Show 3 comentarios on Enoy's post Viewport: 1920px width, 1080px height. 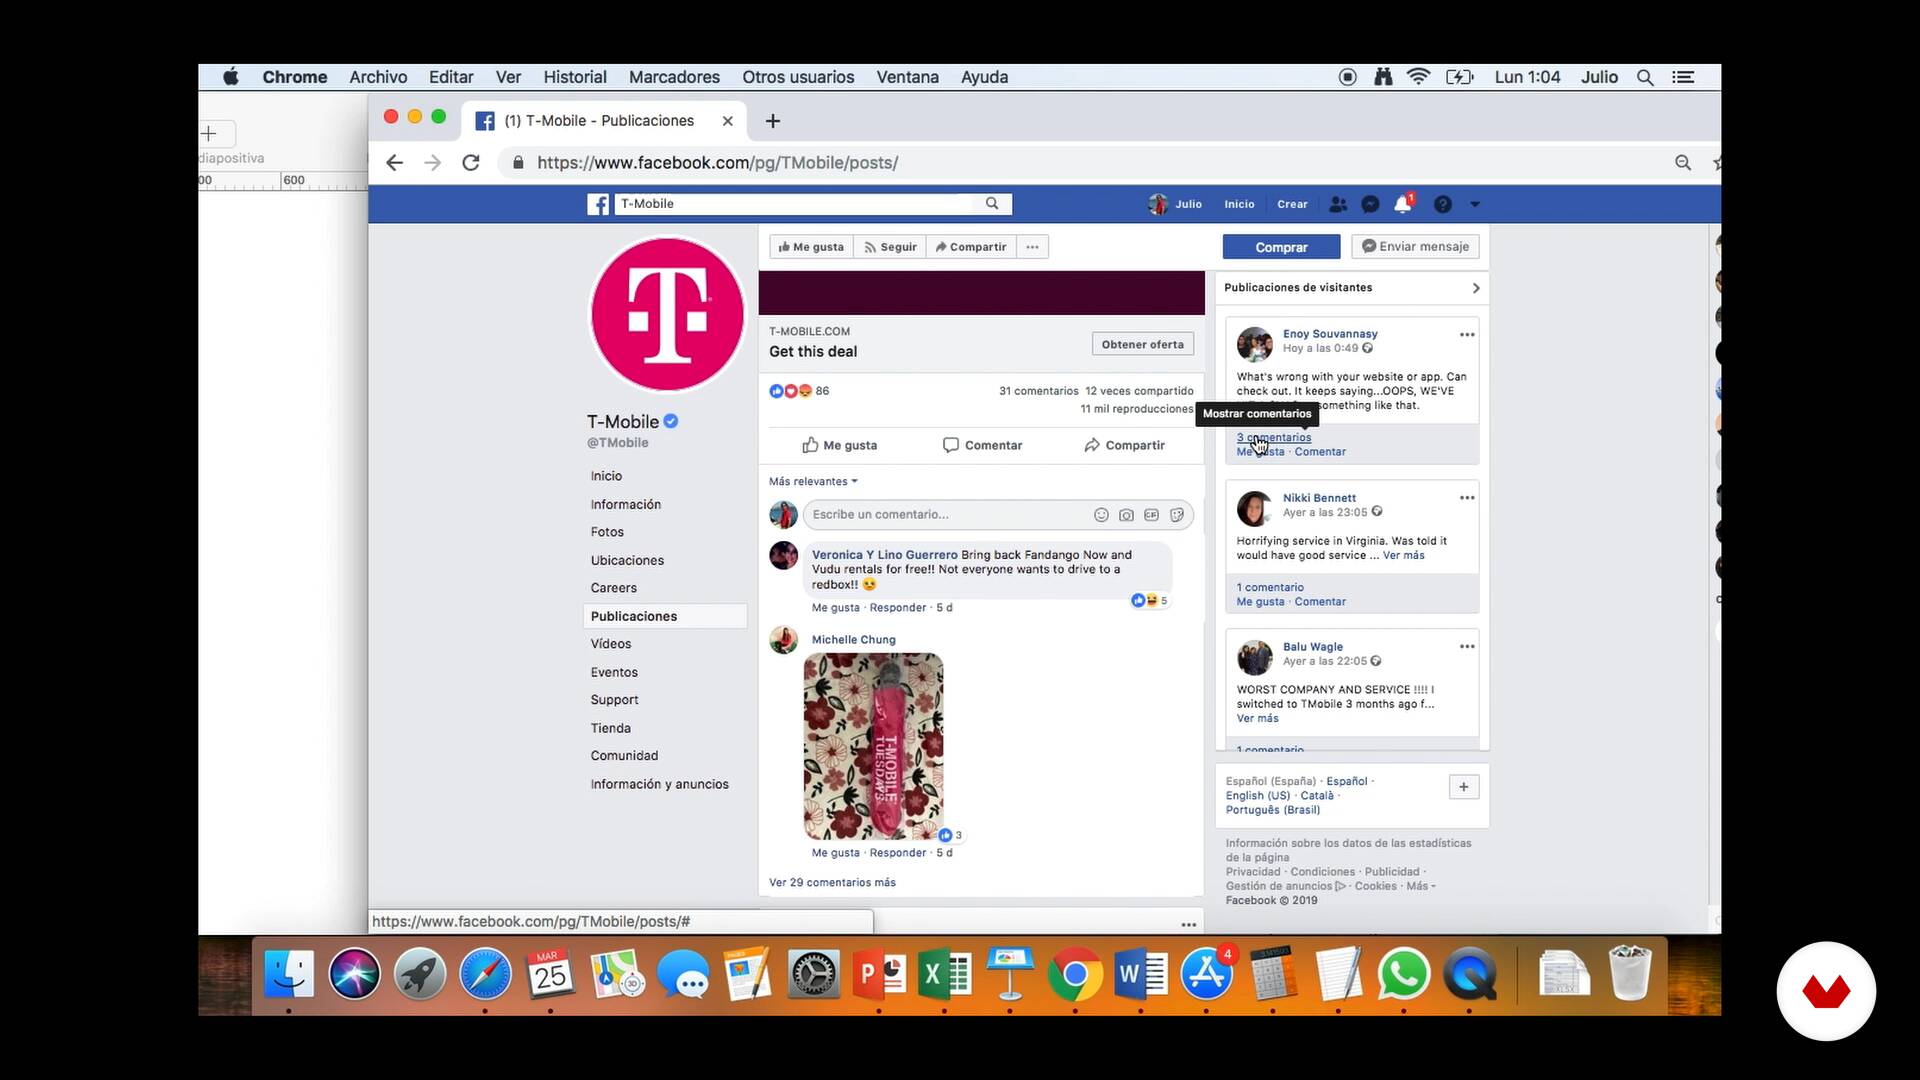pyautogui.click(x=1274, y=438)
